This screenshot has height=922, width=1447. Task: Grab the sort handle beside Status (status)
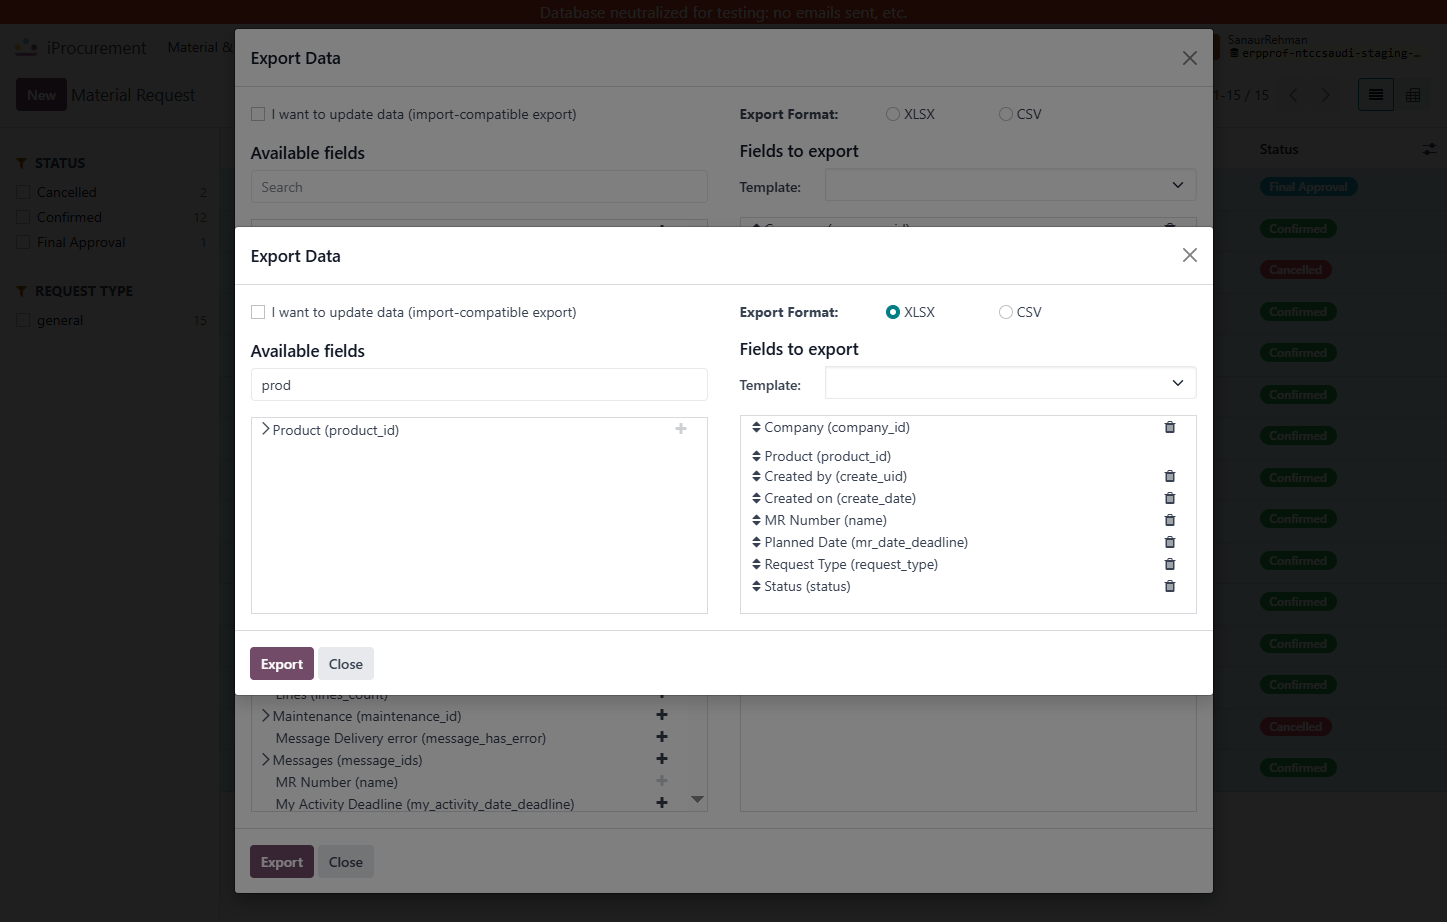click(x=756, y=586)
